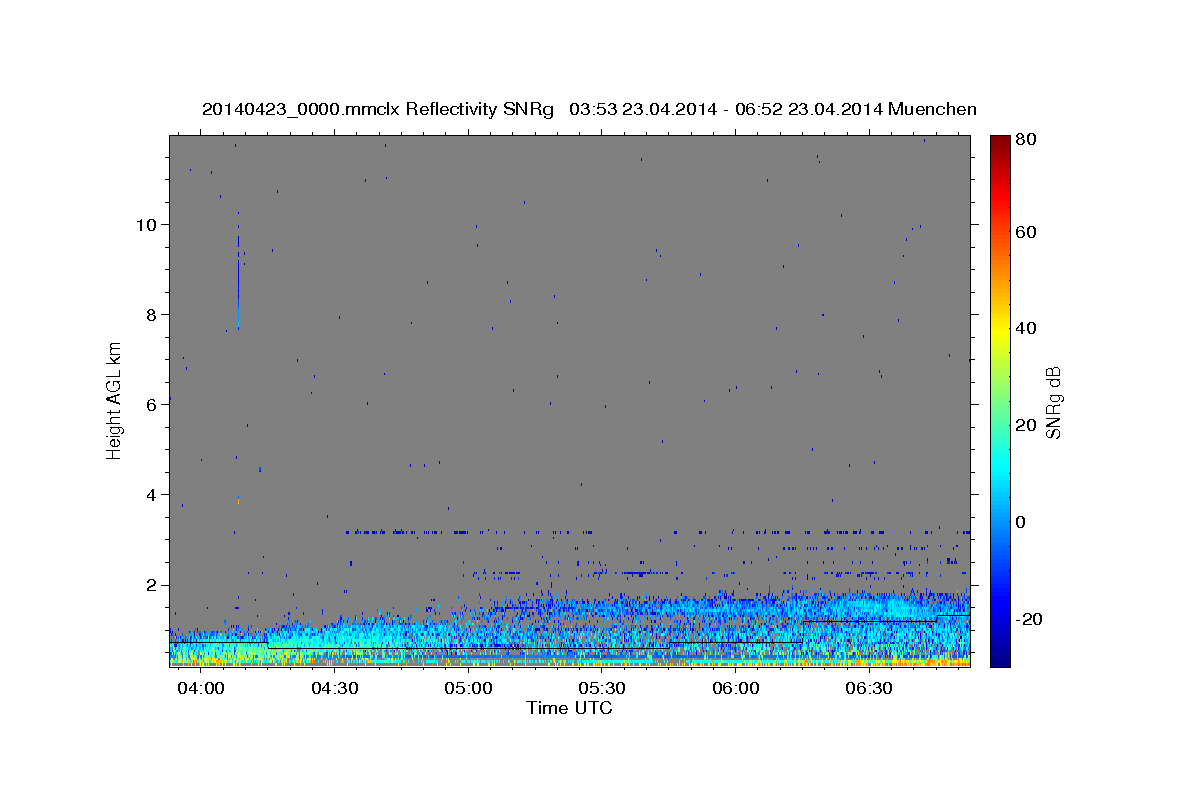This screenshot has width=1200, height=800.
Task: Click the colorbar value 60
Action: tap(1025, 232)
